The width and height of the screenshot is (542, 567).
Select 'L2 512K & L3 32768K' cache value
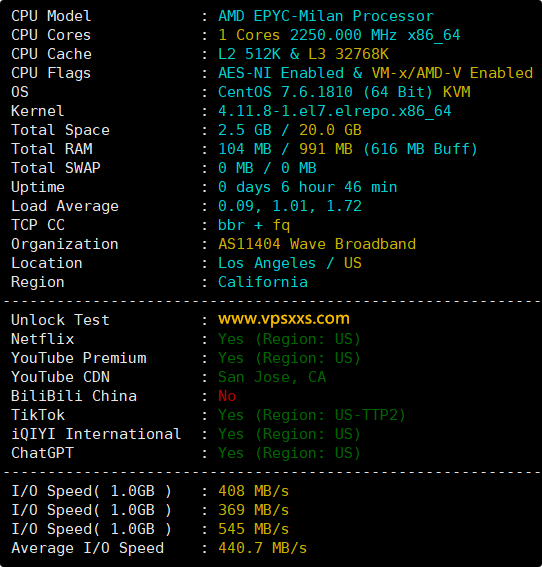pyautogui.click(x=303, y=54)
